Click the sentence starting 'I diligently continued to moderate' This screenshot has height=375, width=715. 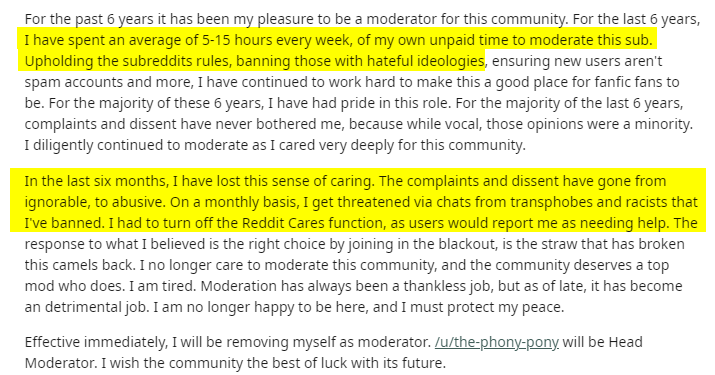pyautogui.click(x=275, y=145)
